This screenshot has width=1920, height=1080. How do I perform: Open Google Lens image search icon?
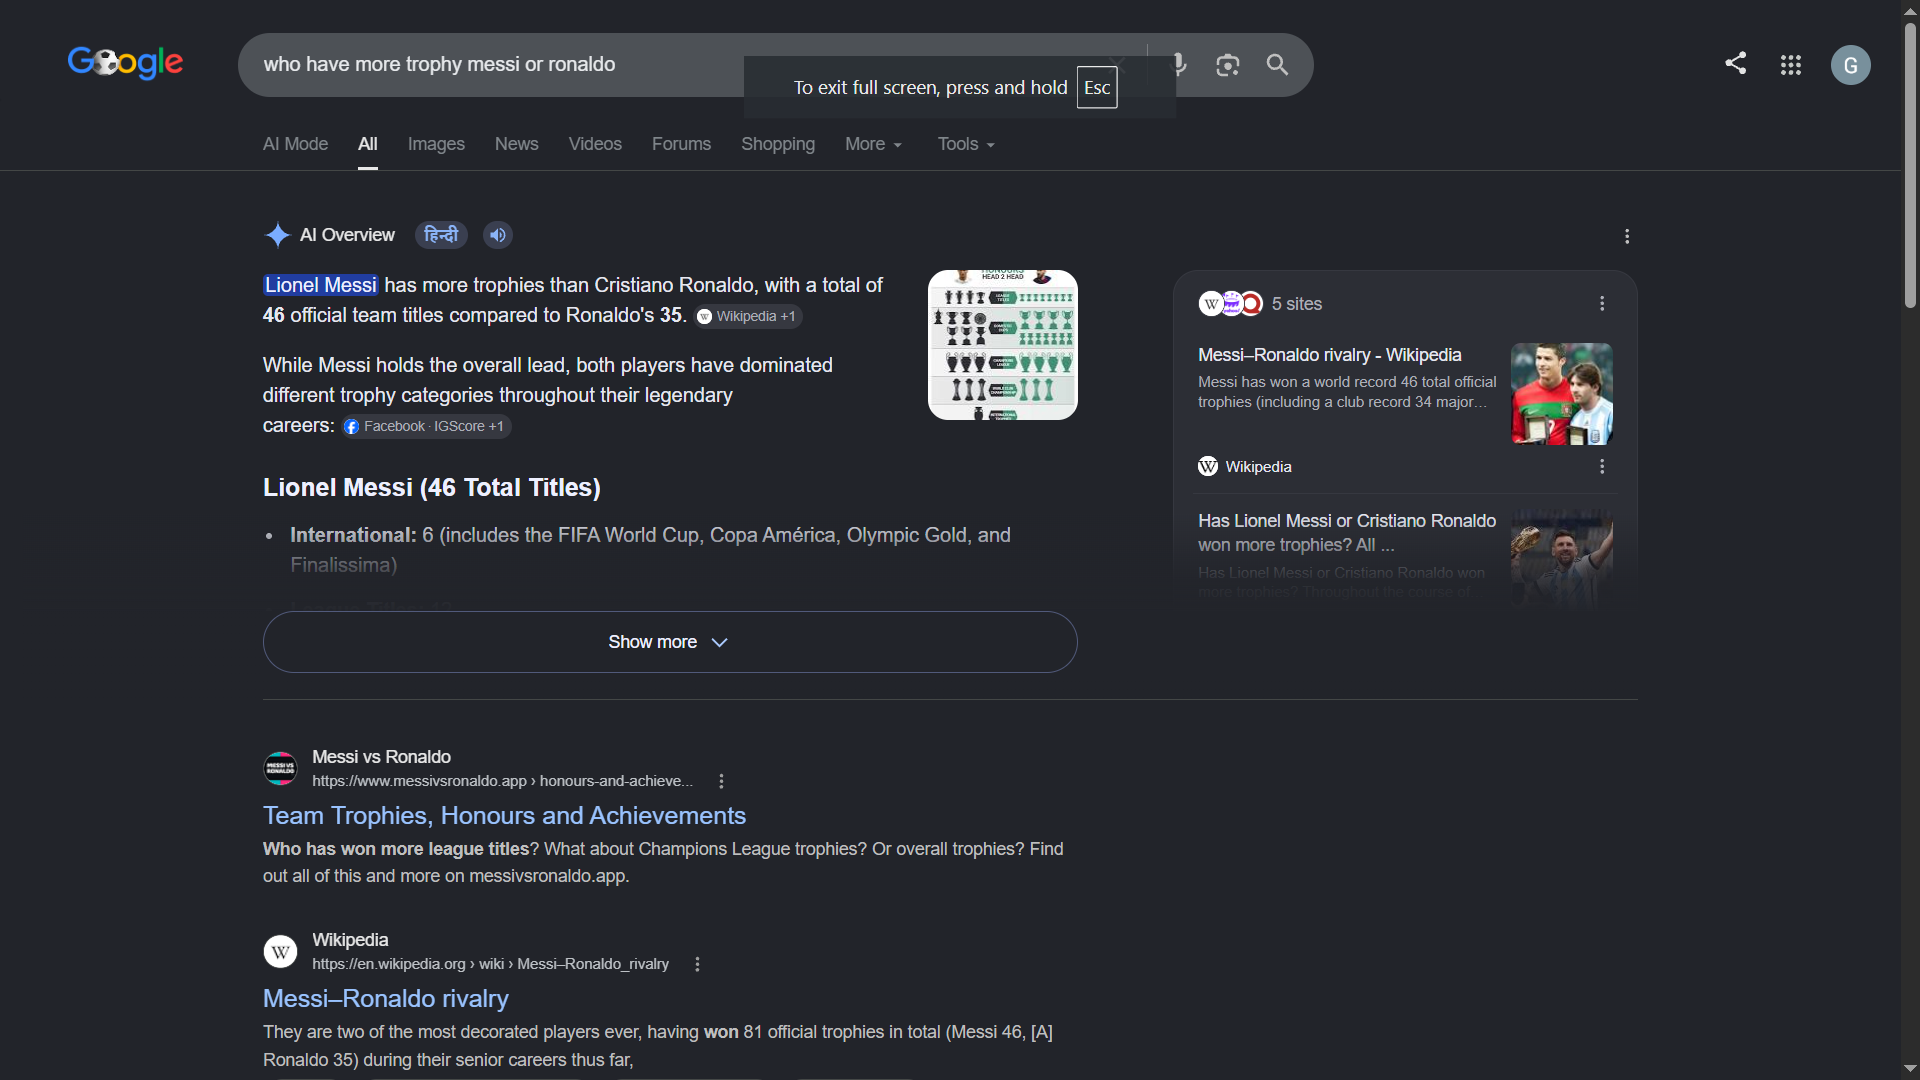coord(1228,65)
